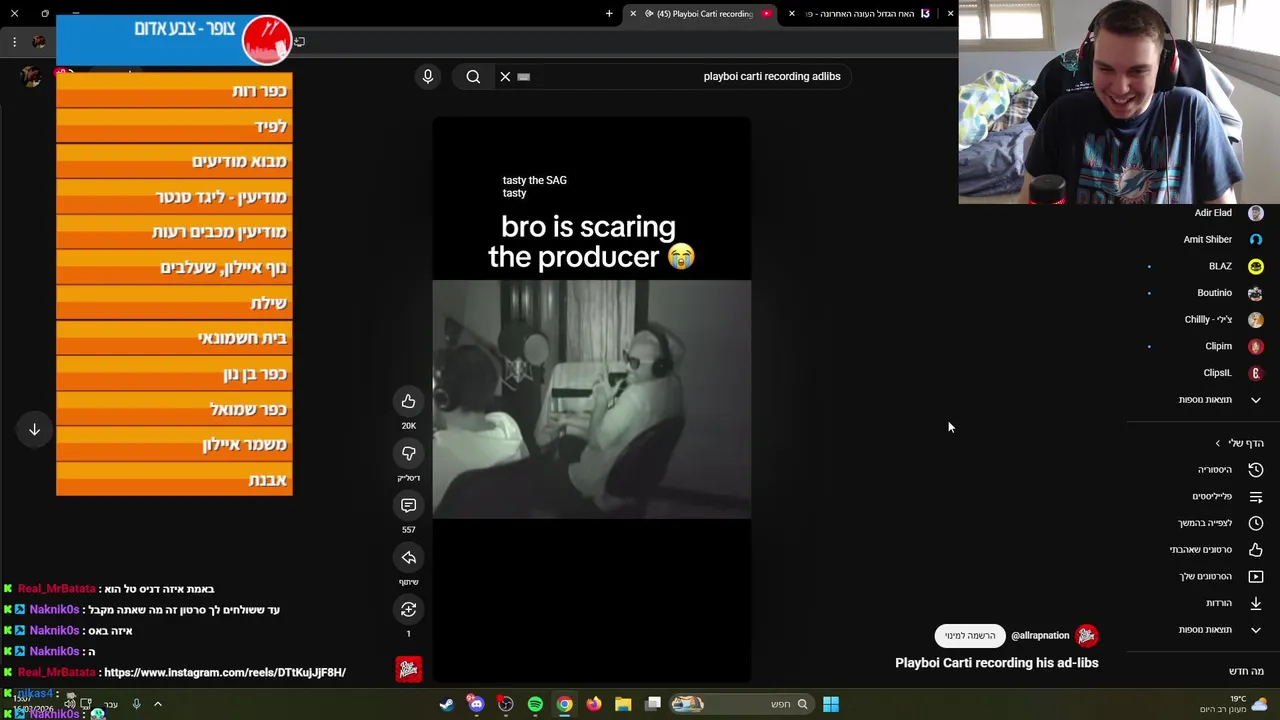Dislike the short video

click(408, 453)
